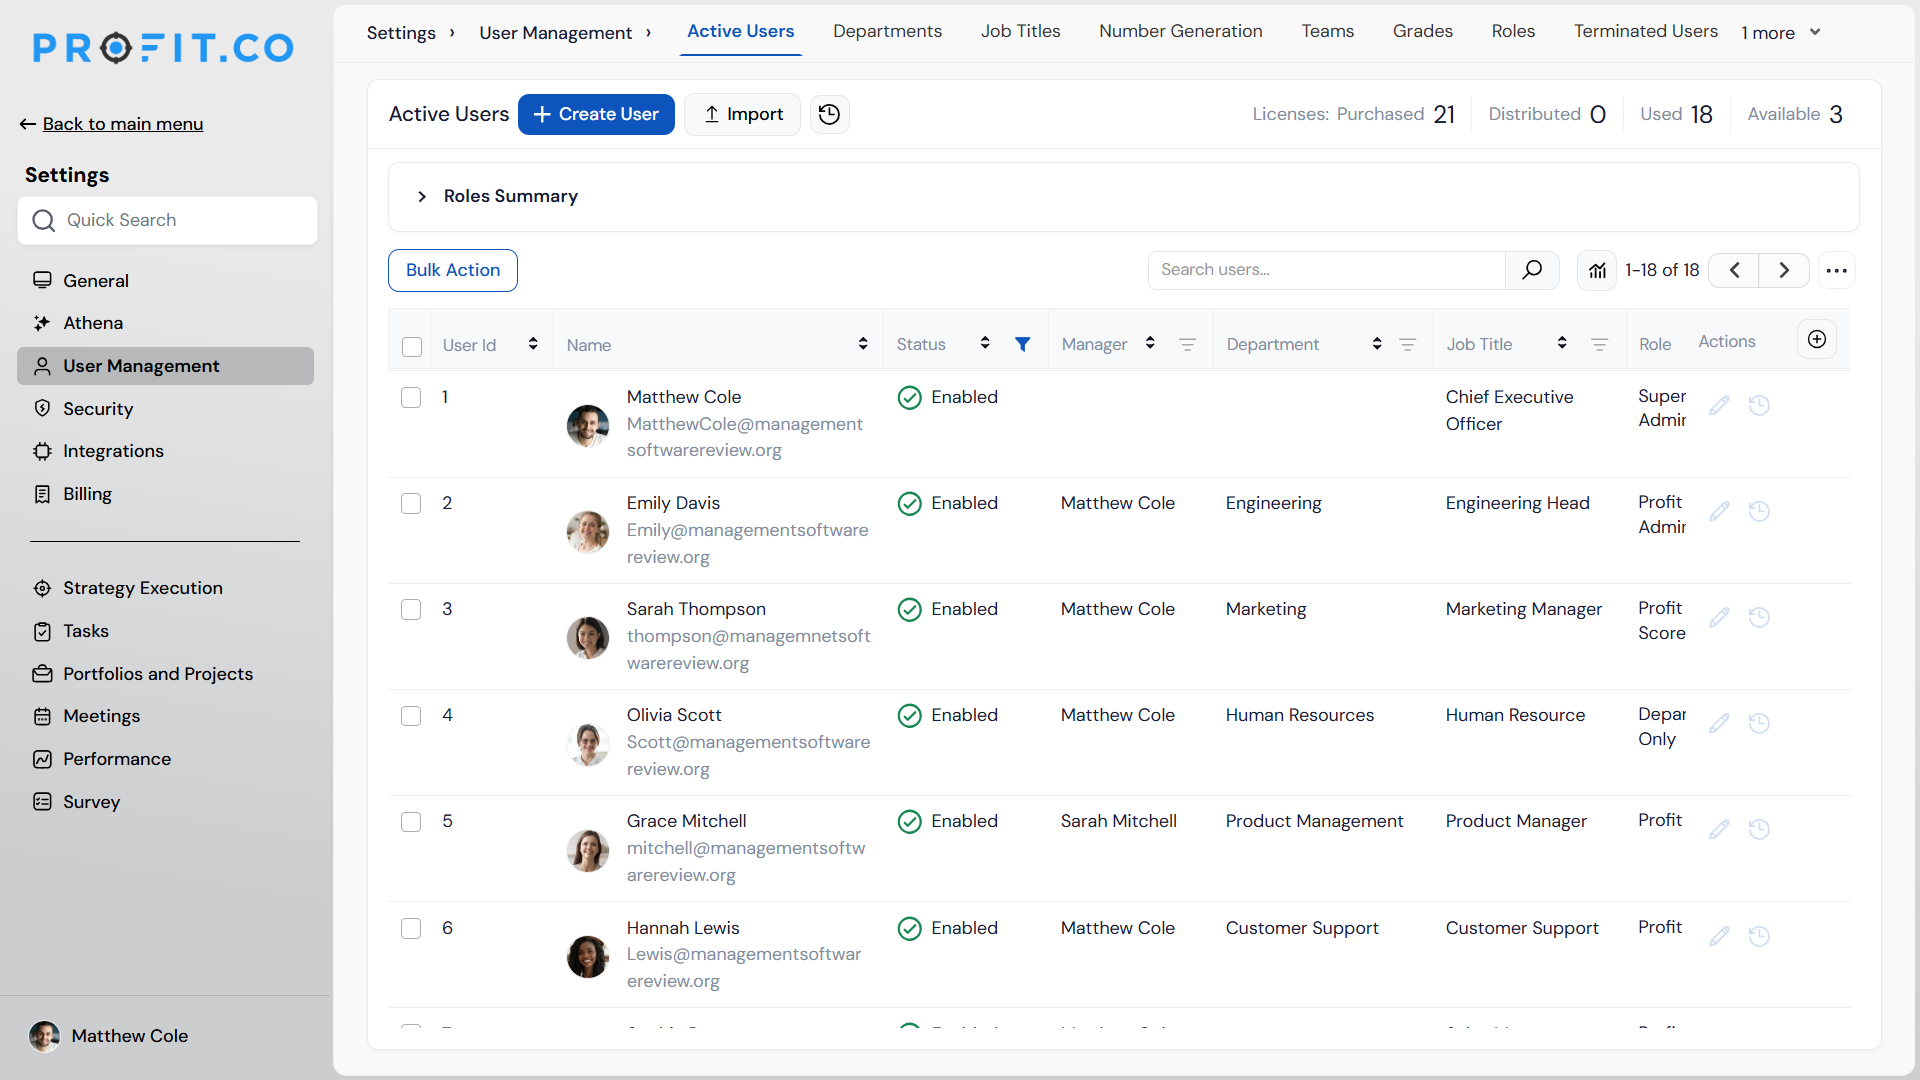
Task: Open the Terminated Users tab
Action: (x=1645, y=31)
